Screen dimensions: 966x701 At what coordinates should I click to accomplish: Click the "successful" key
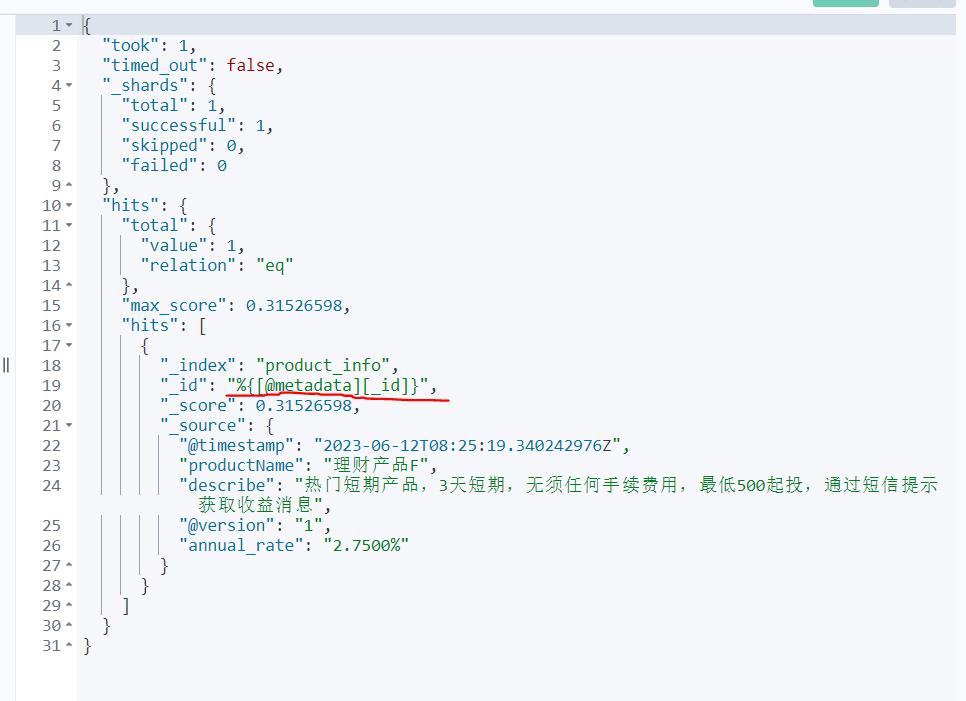[179, 126]
